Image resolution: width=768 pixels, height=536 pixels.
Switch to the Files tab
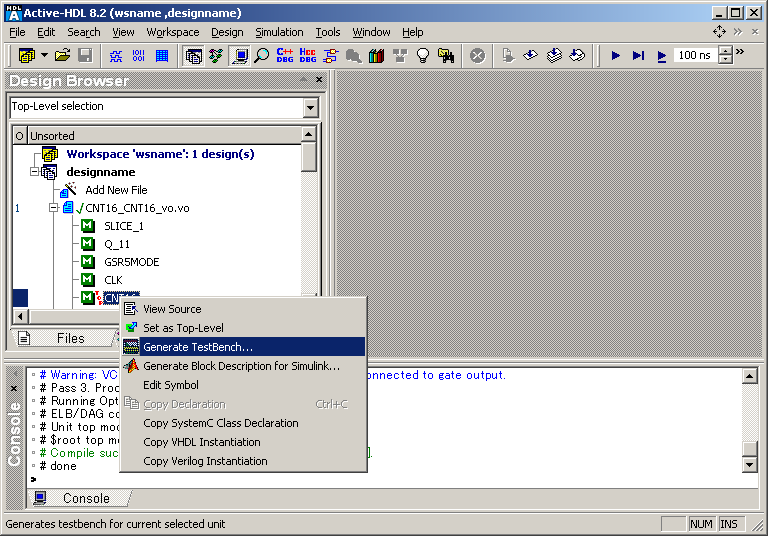pos(63,338)
